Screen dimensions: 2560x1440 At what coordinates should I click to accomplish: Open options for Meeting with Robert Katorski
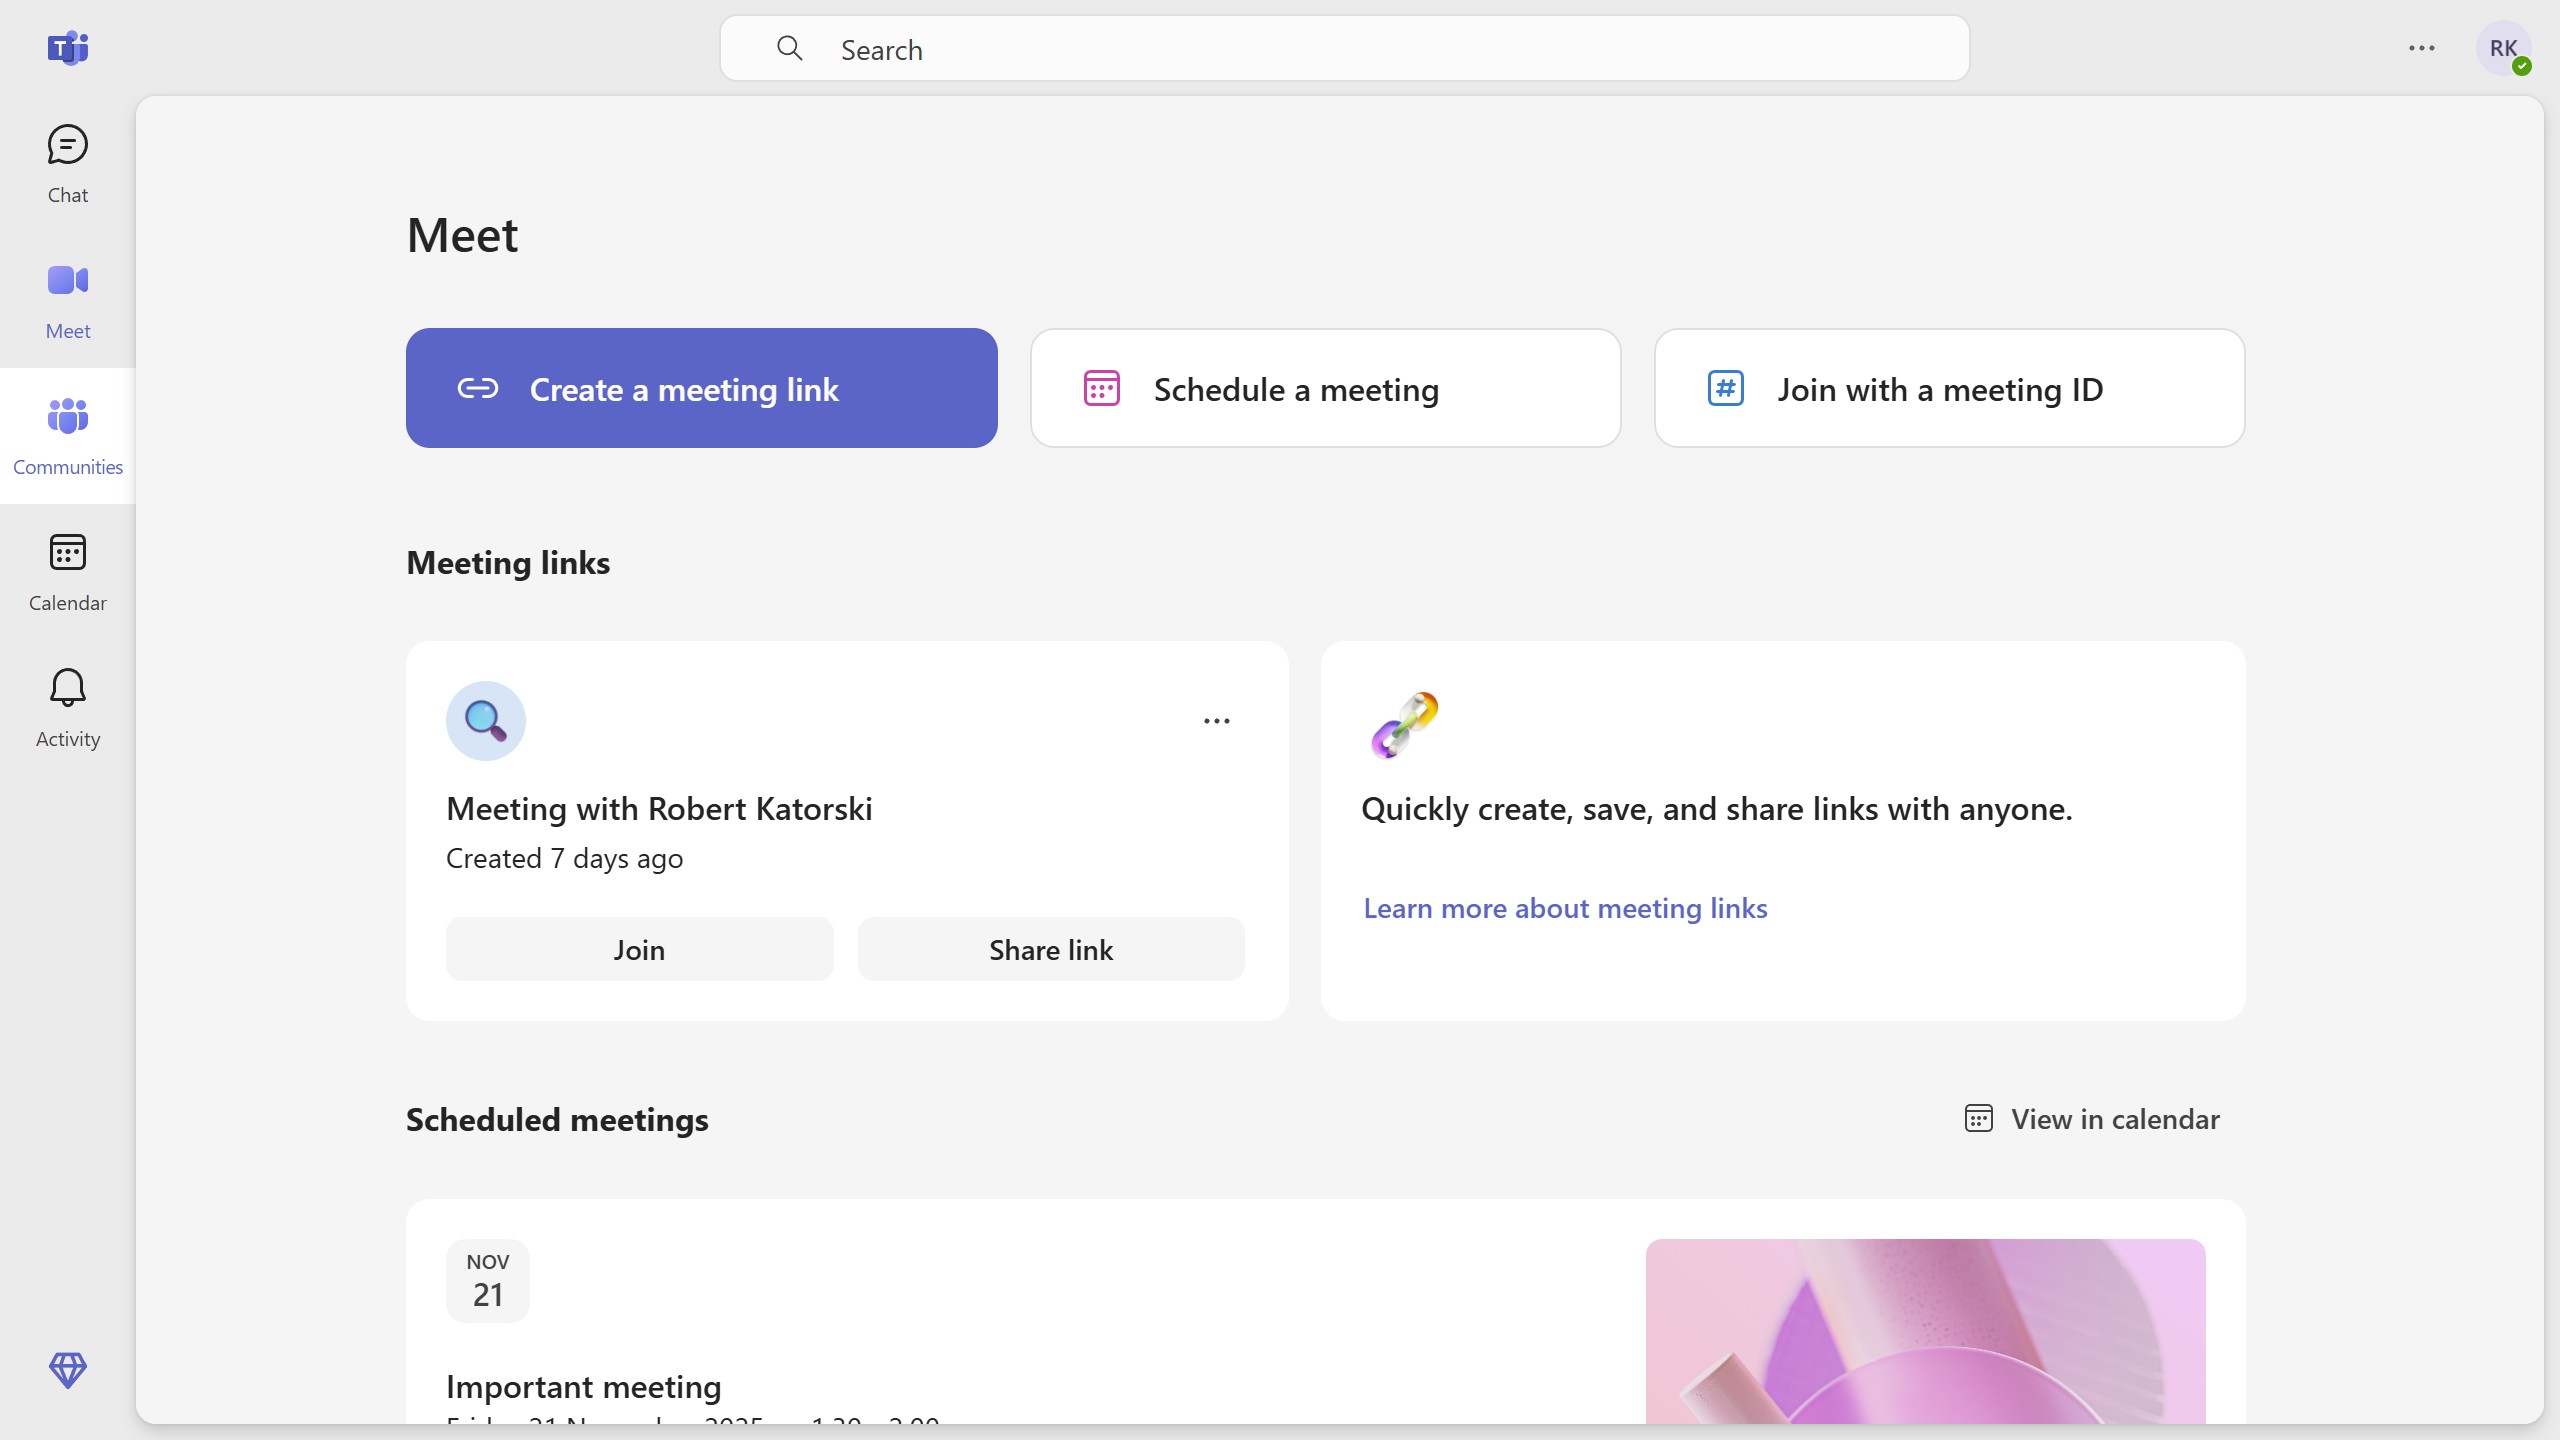(1216, 720)
